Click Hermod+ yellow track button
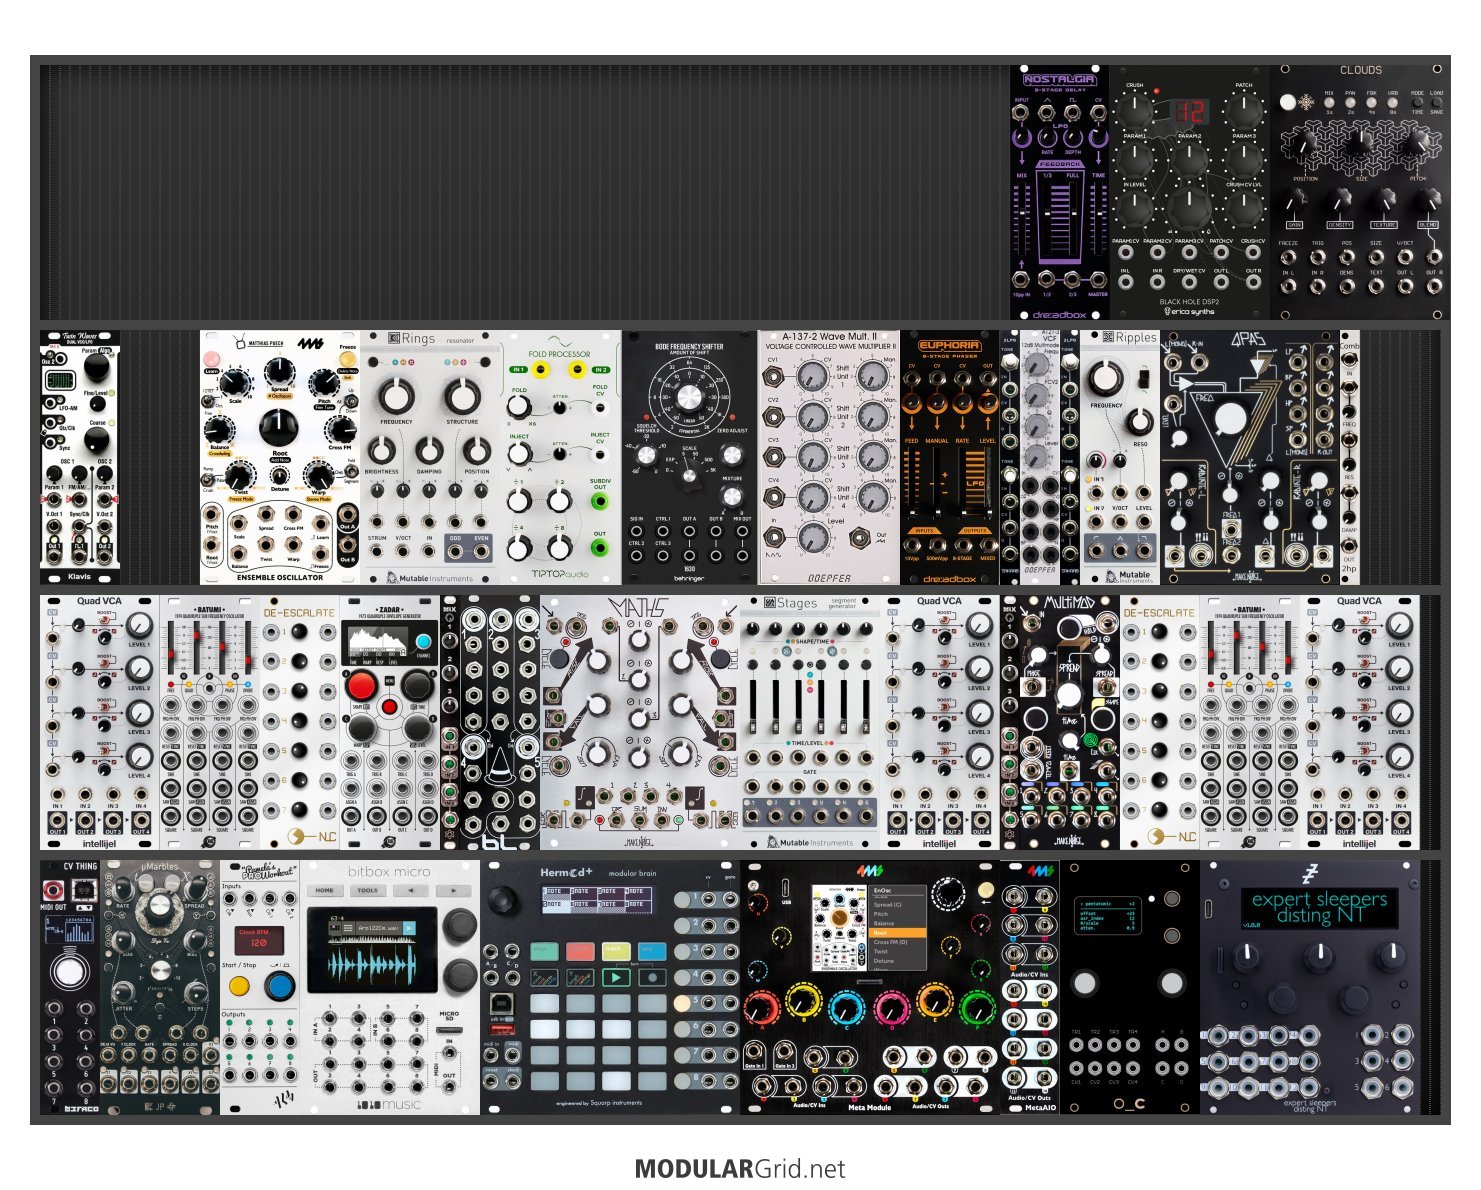The width and height of the screenshot is (1481, 1190). click(616, 951)
